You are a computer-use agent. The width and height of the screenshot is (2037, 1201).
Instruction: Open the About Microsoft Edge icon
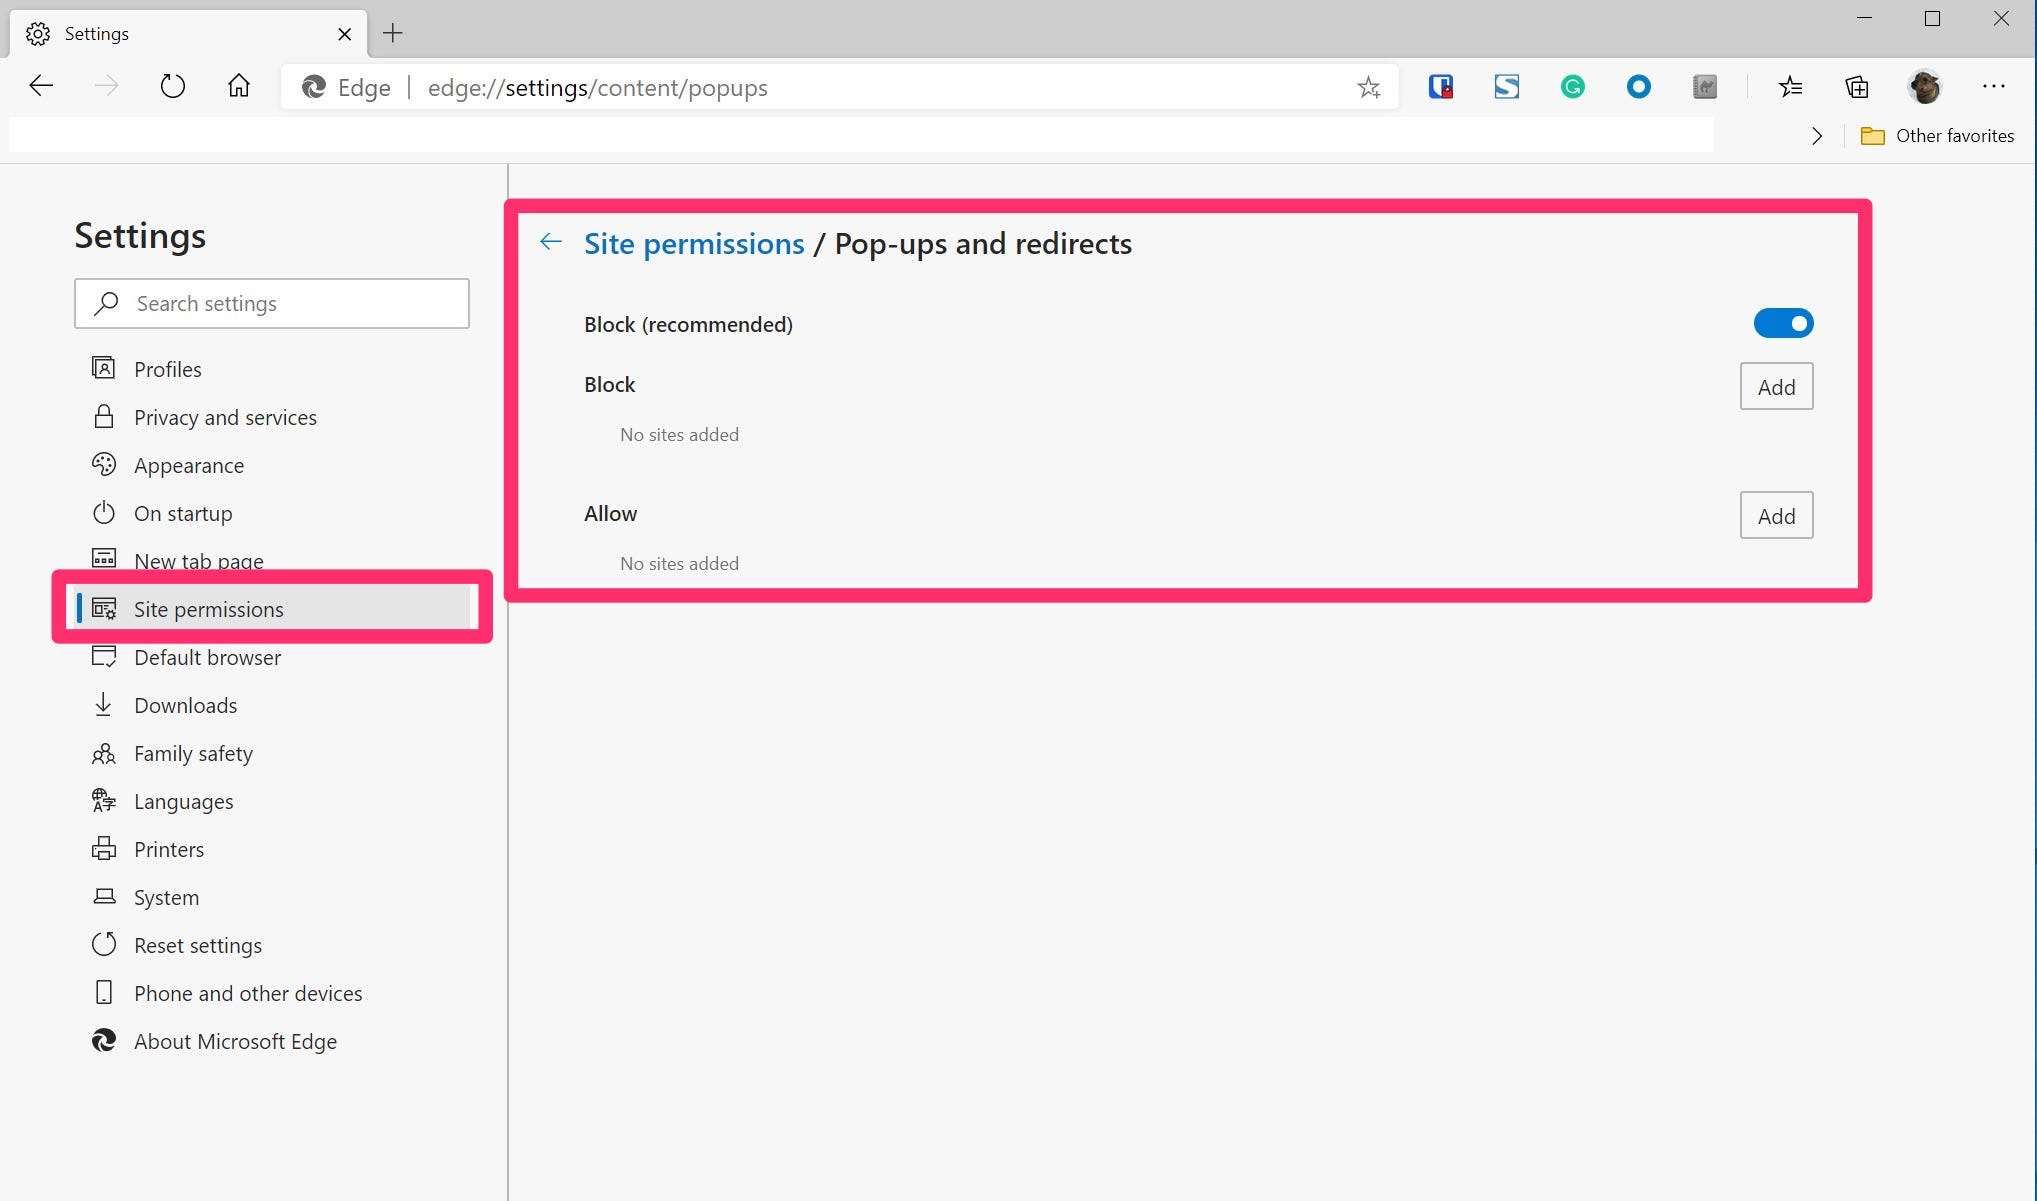click(x=103, y=1041)
